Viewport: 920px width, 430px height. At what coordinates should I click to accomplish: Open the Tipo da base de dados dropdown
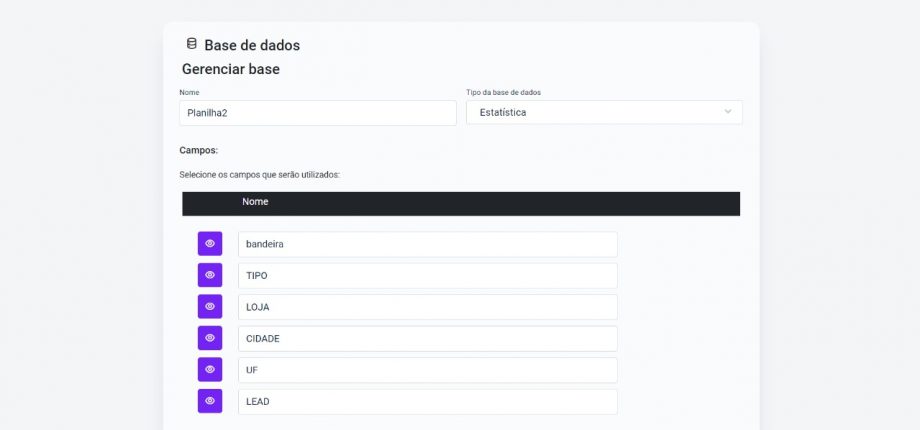[604, 112]
